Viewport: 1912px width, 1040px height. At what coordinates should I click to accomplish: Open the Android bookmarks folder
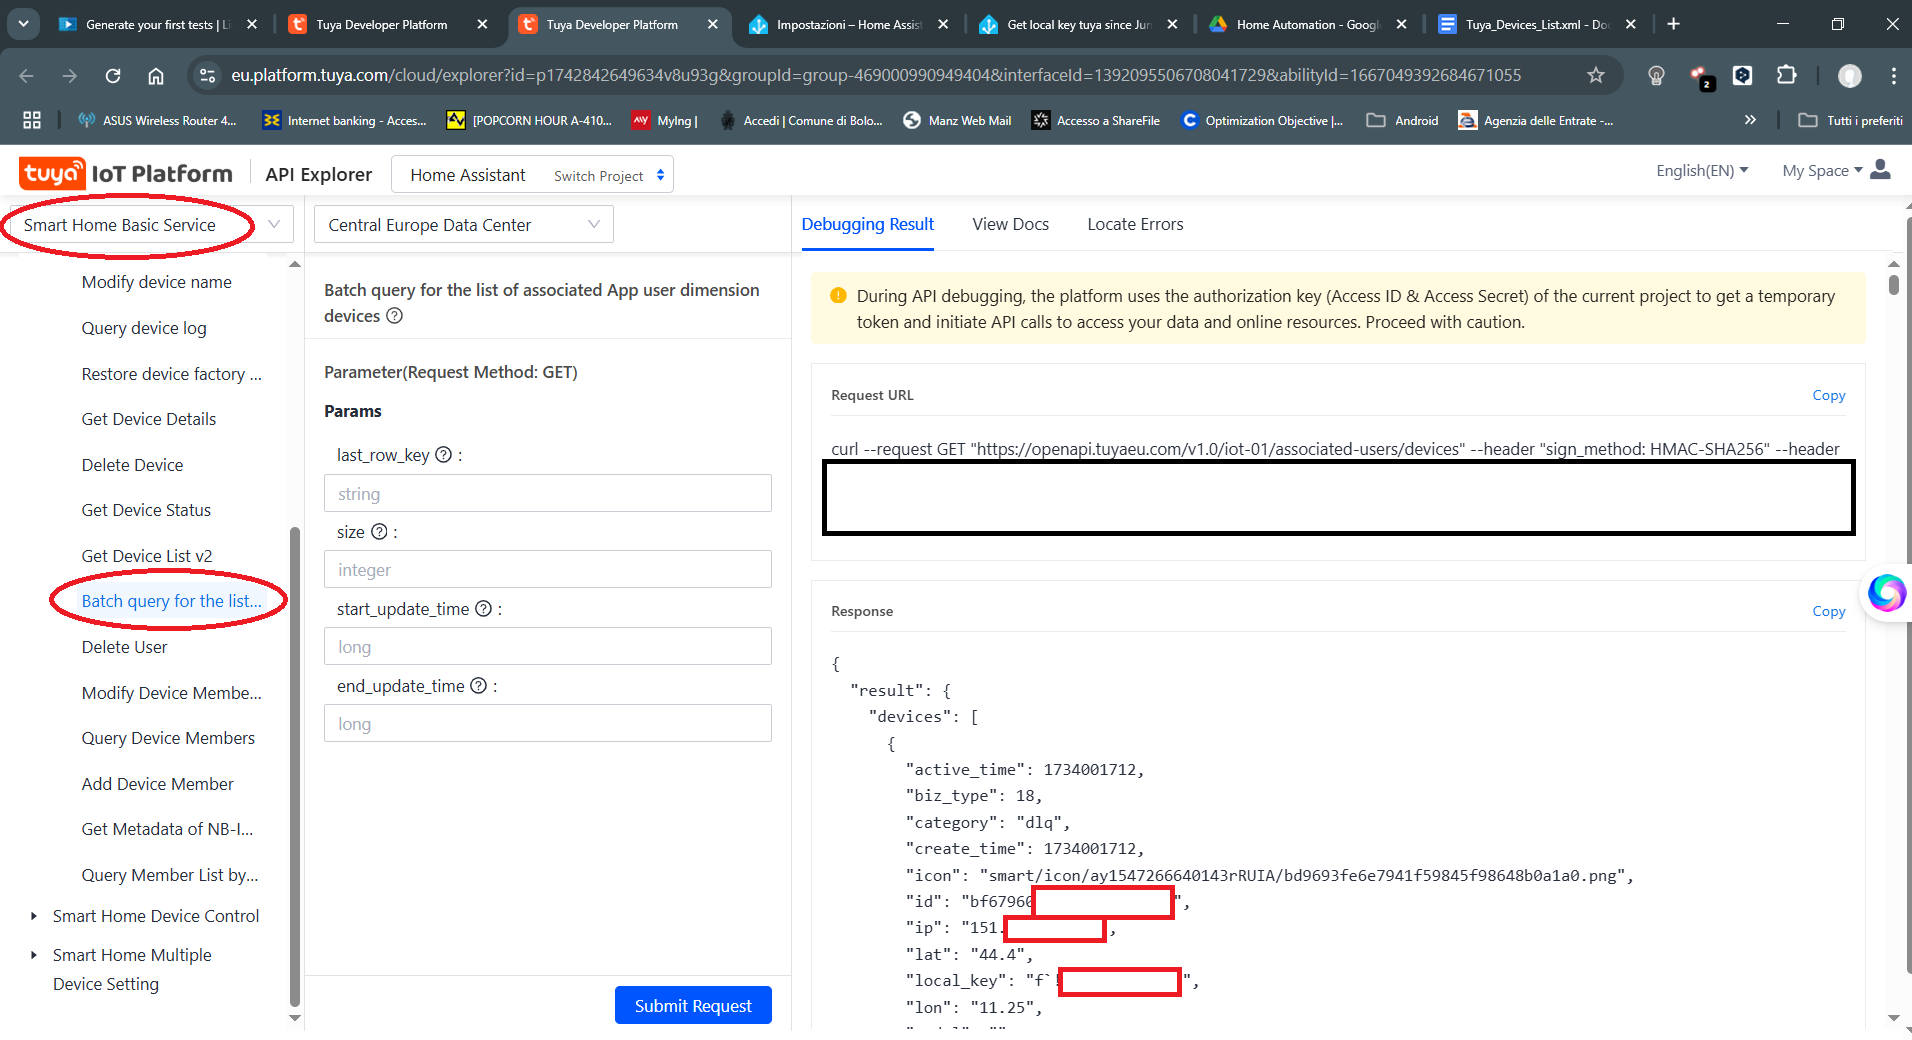(x=1403, y=120)
